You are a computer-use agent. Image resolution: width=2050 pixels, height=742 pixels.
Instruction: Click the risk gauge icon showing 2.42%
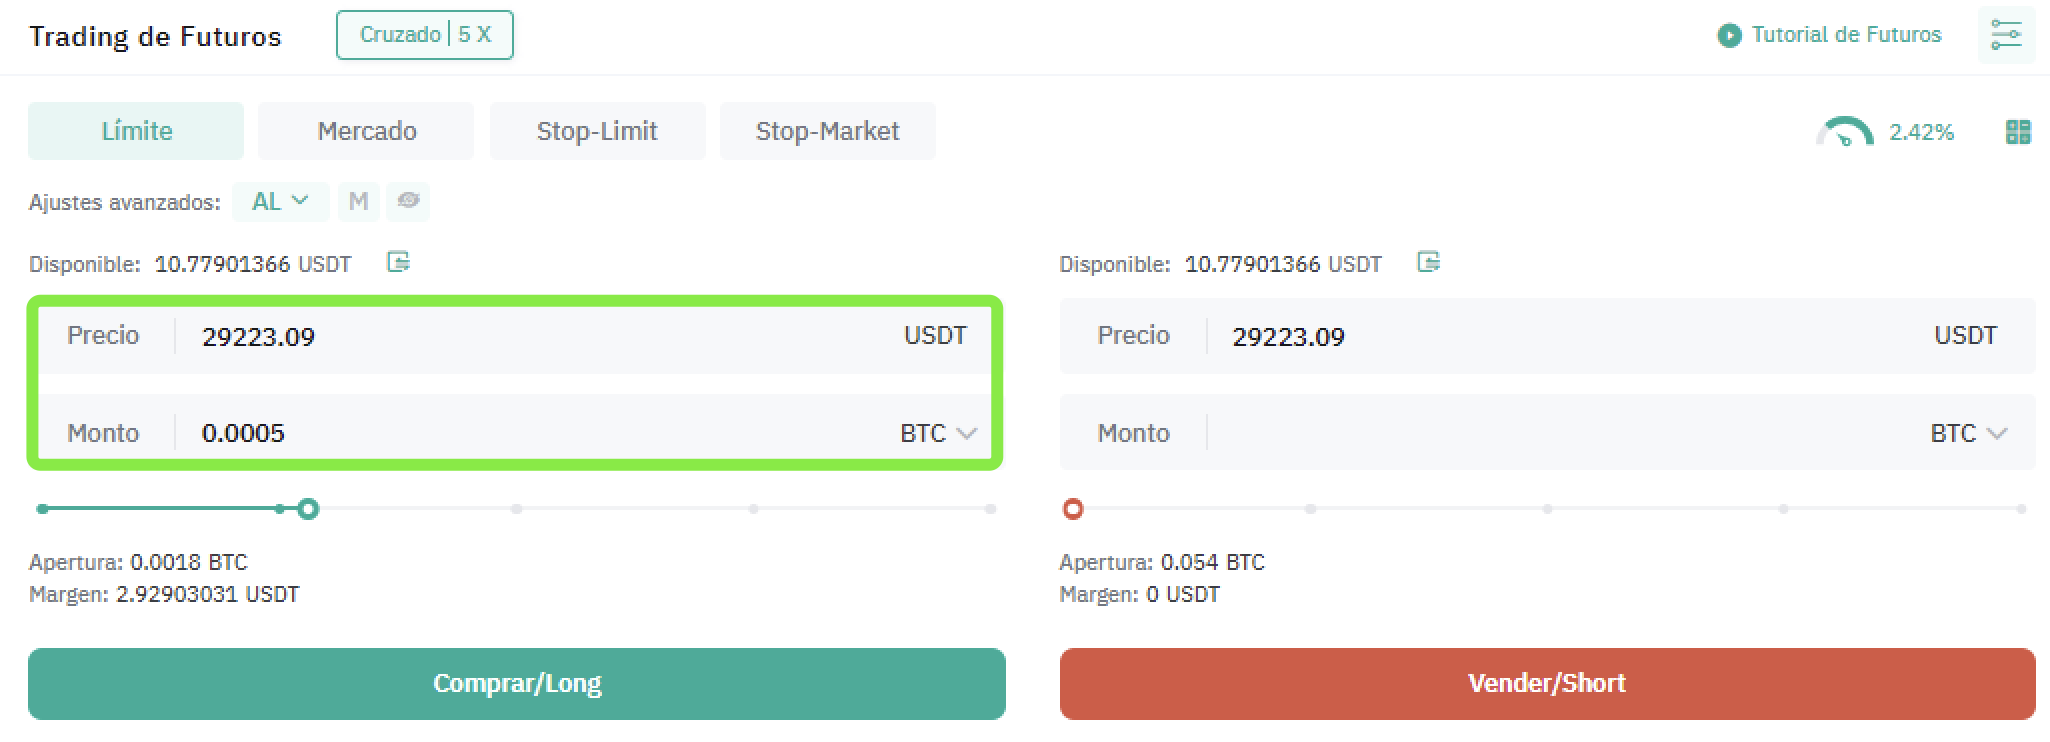1844,132
